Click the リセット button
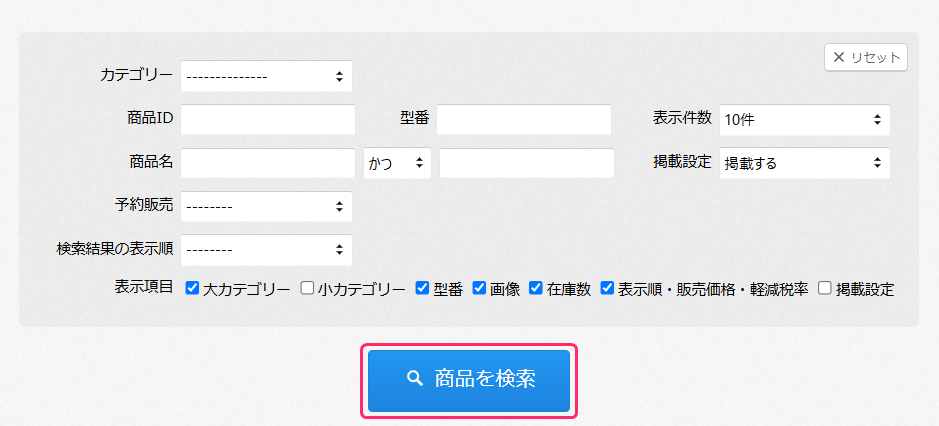Image resolution: width=939 pixels, height=426 pixels. [866, 58]
